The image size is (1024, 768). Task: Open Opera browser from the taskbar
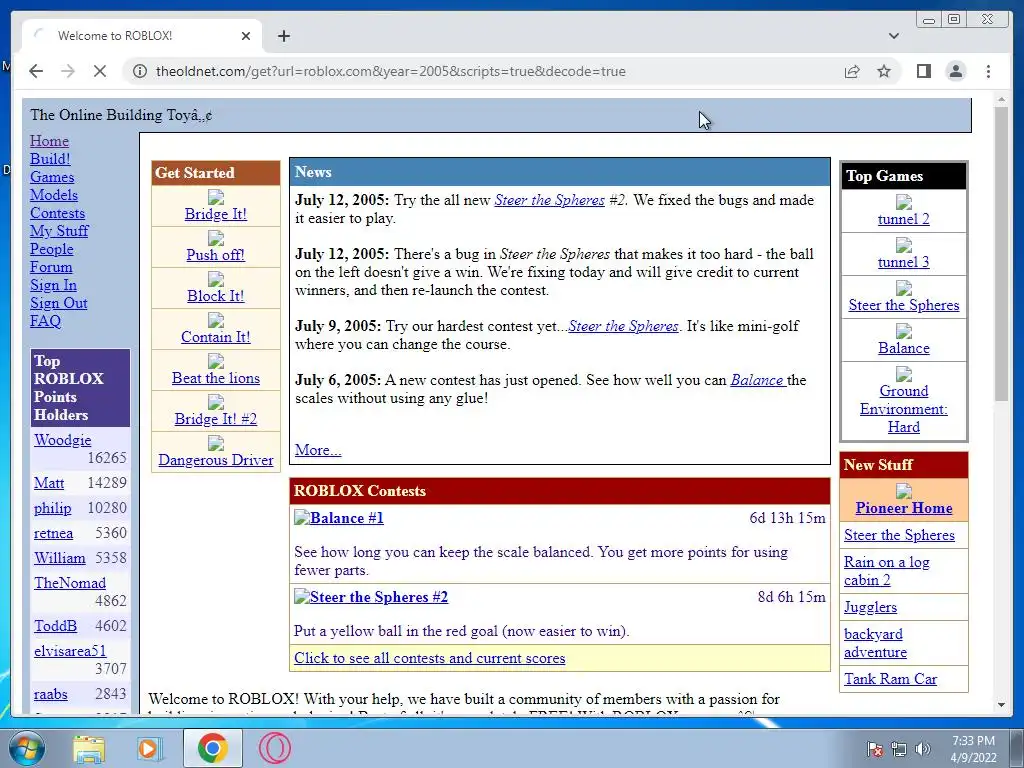click(x=275, y=748)
